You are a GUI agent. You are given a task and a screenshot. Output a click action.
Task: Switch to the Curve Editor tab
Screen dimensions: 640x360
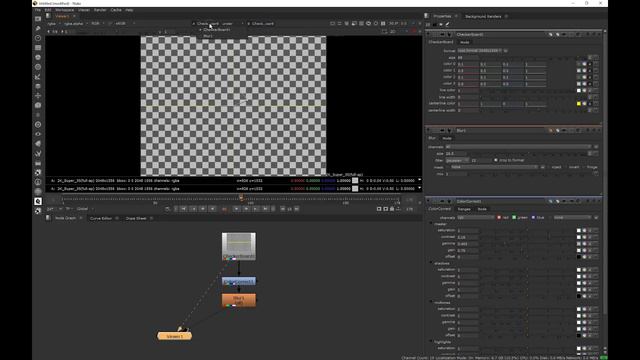point(101,218)
